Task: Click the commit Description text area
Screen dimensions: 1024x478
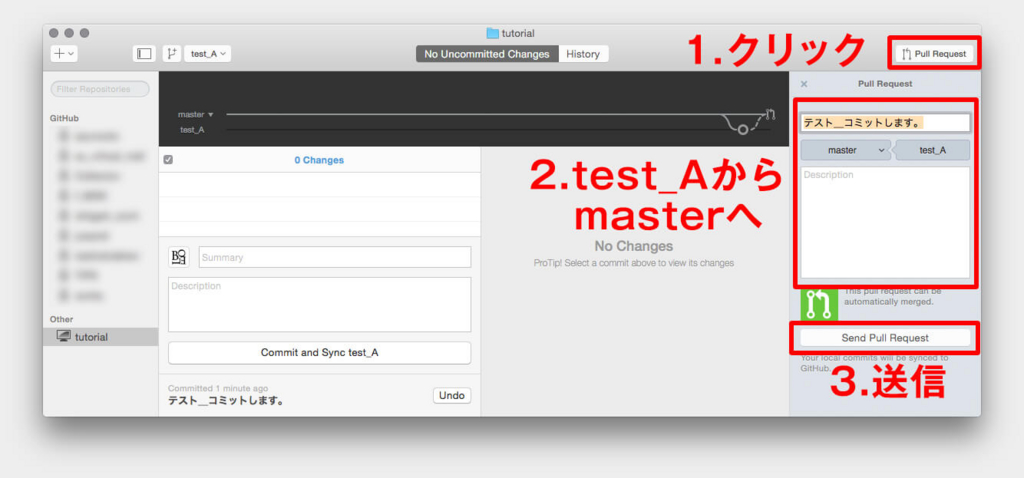Action: (x=319, y=304)
